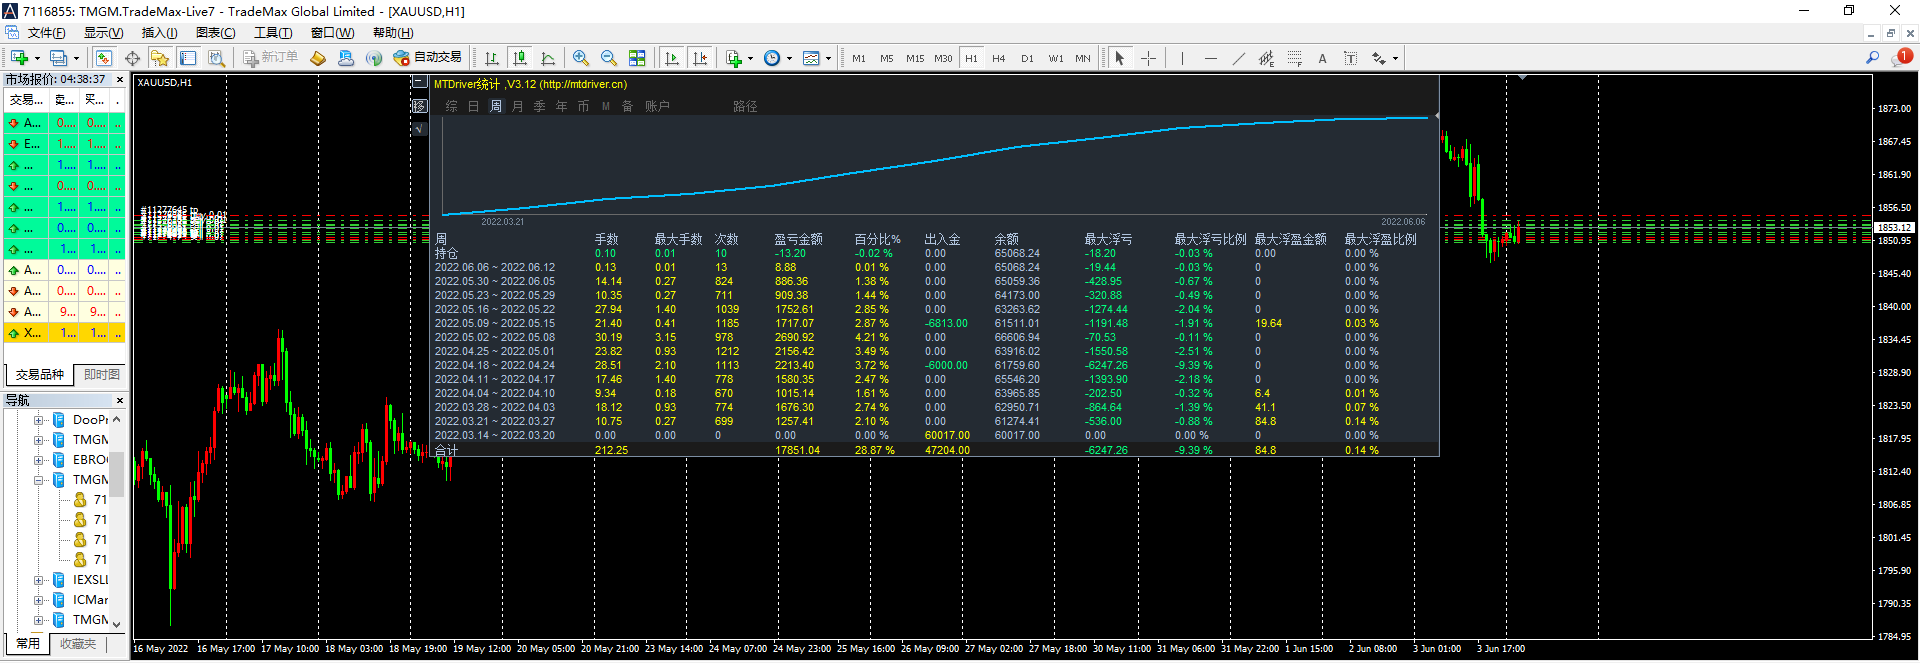1920x663 pixels.
Task: Click the Zoom In magnifier icon
Action: coord(581,58)
